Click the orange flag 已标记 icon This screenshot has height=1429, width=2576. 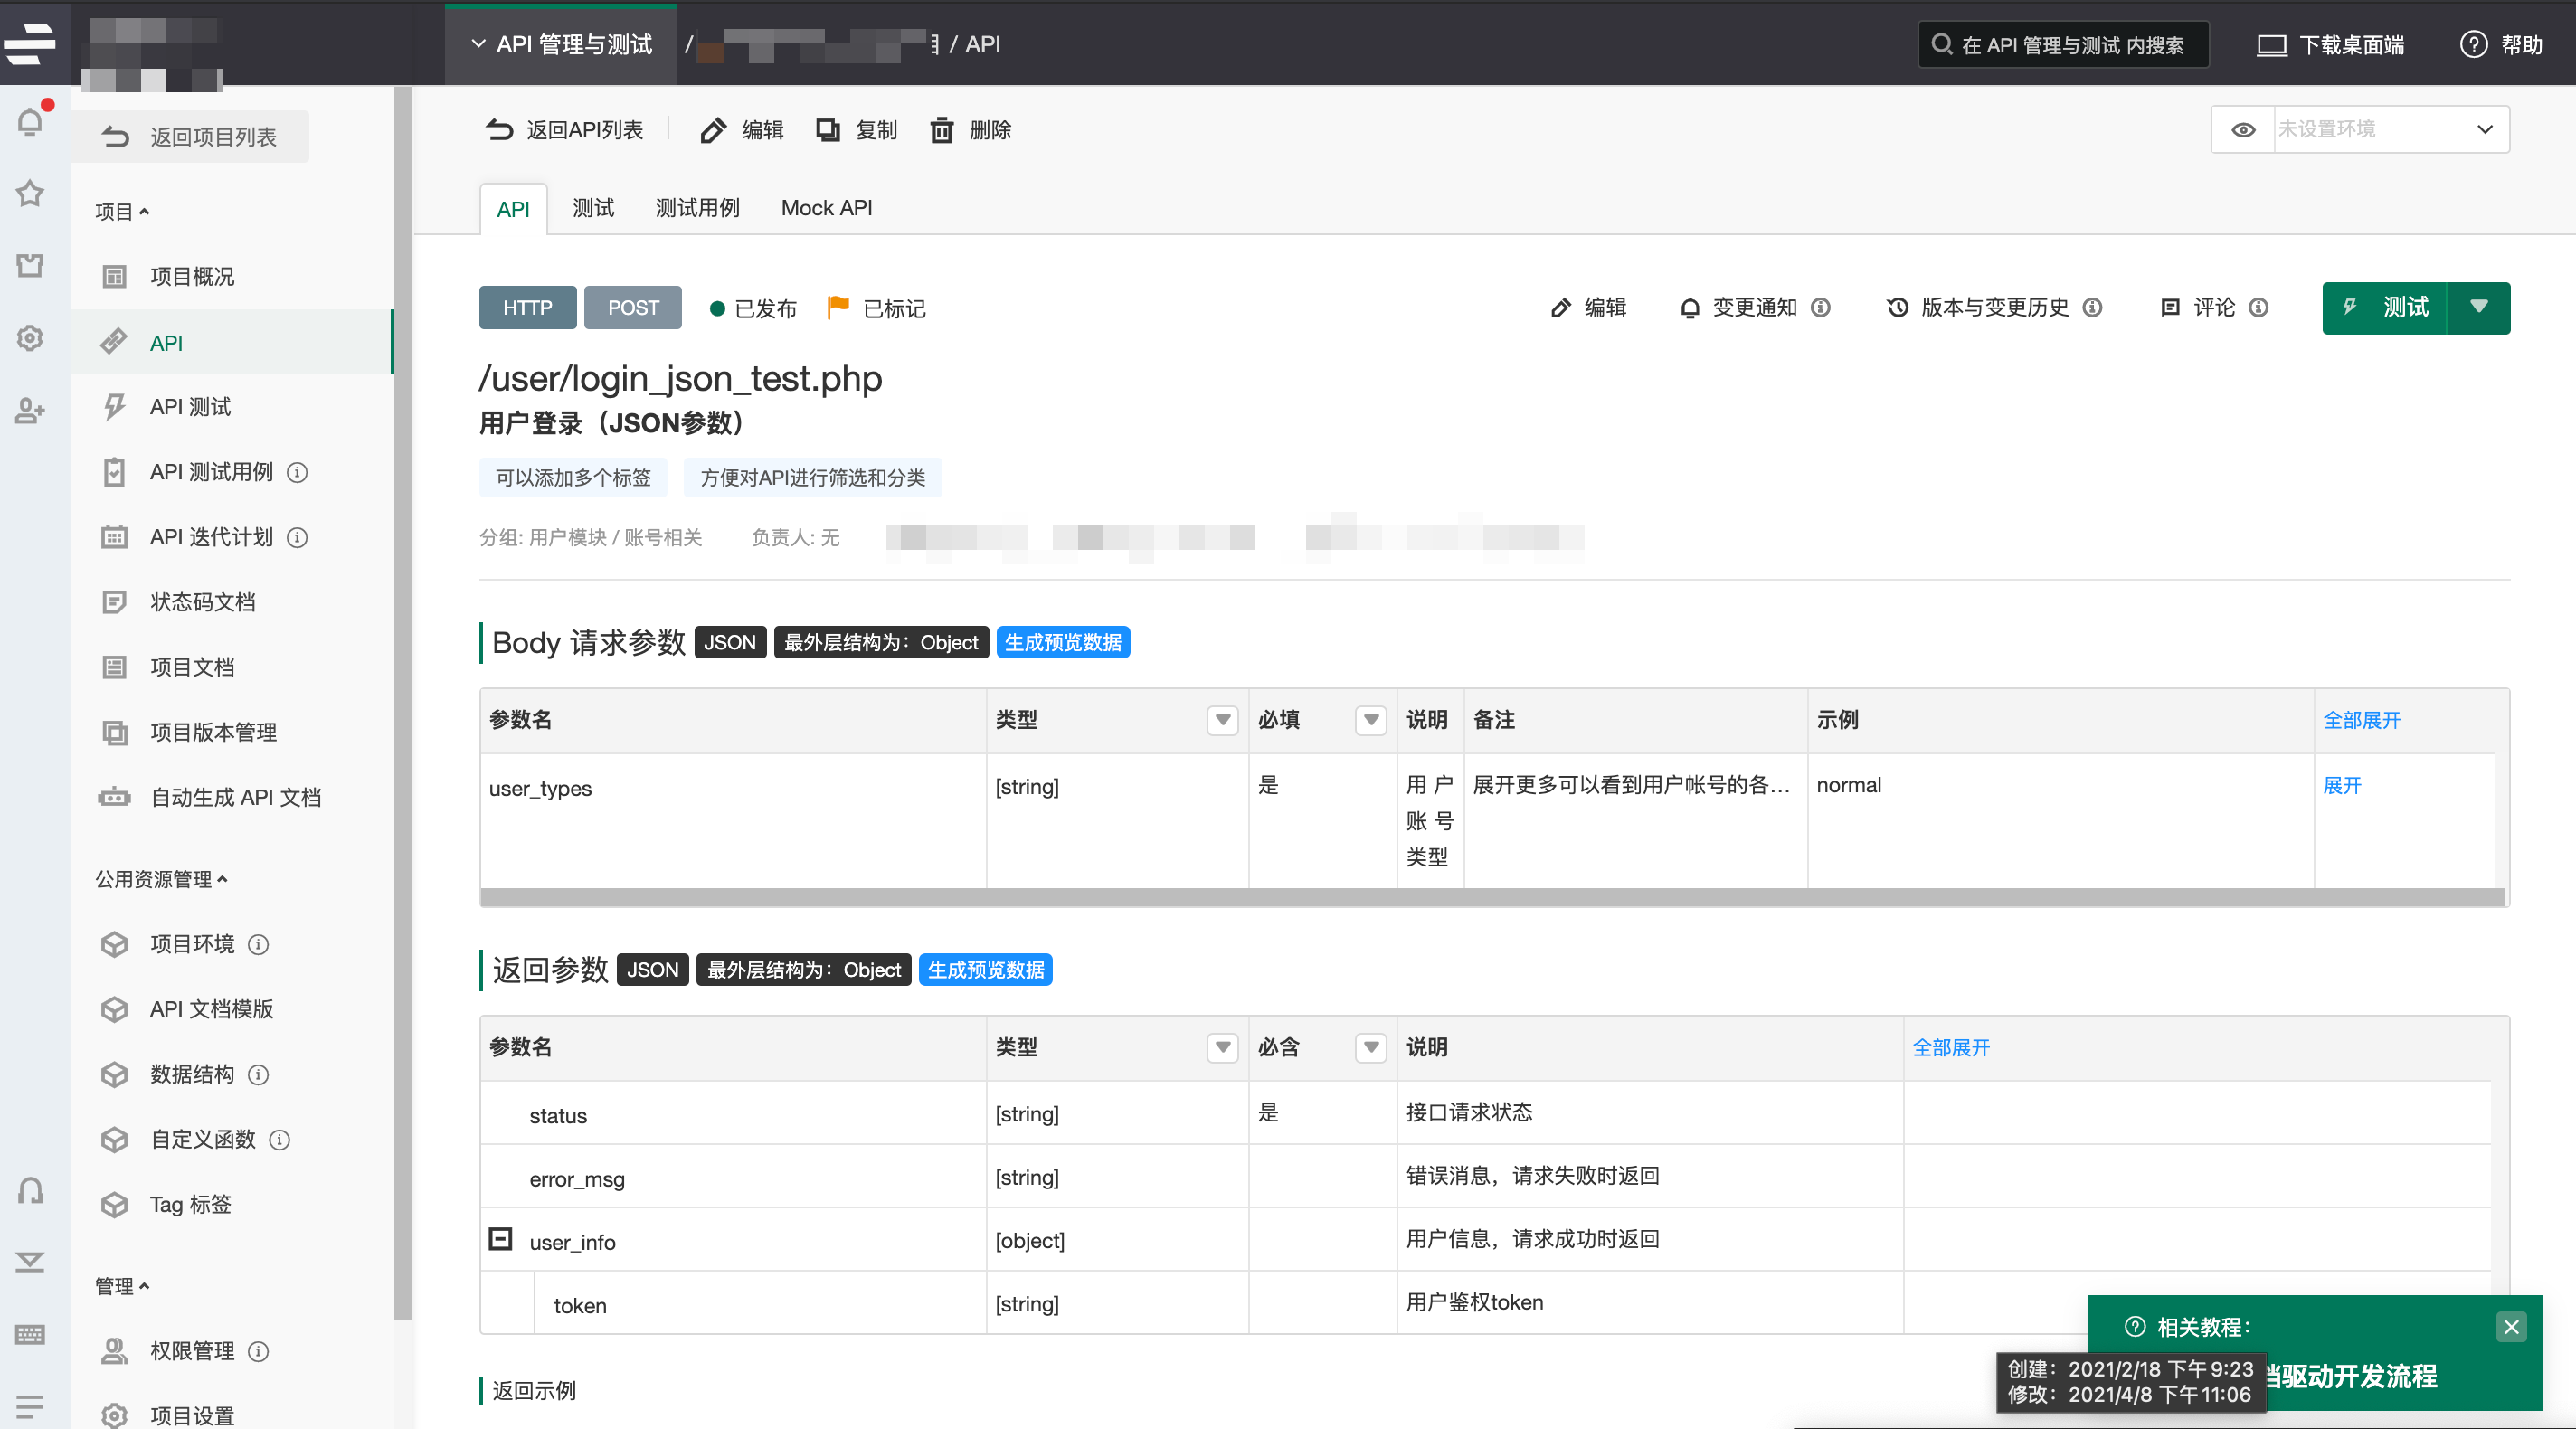(x=838, y=307)
